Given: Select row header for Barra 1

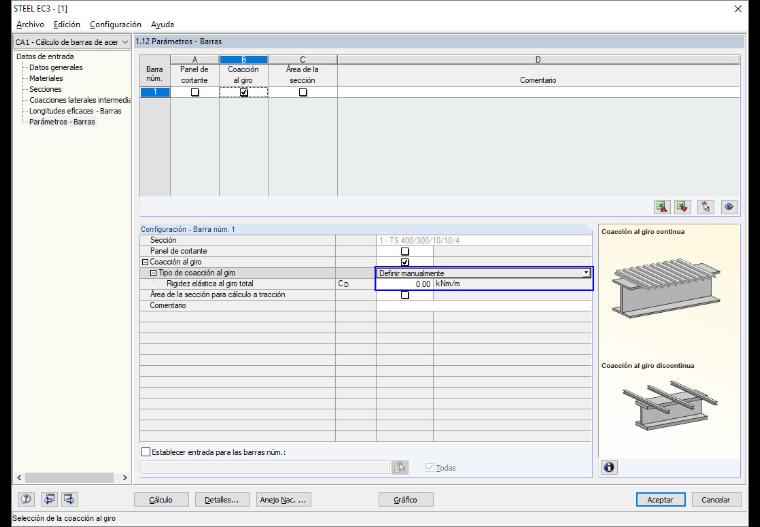Looking at the screenshot, I should click(155, 92).
